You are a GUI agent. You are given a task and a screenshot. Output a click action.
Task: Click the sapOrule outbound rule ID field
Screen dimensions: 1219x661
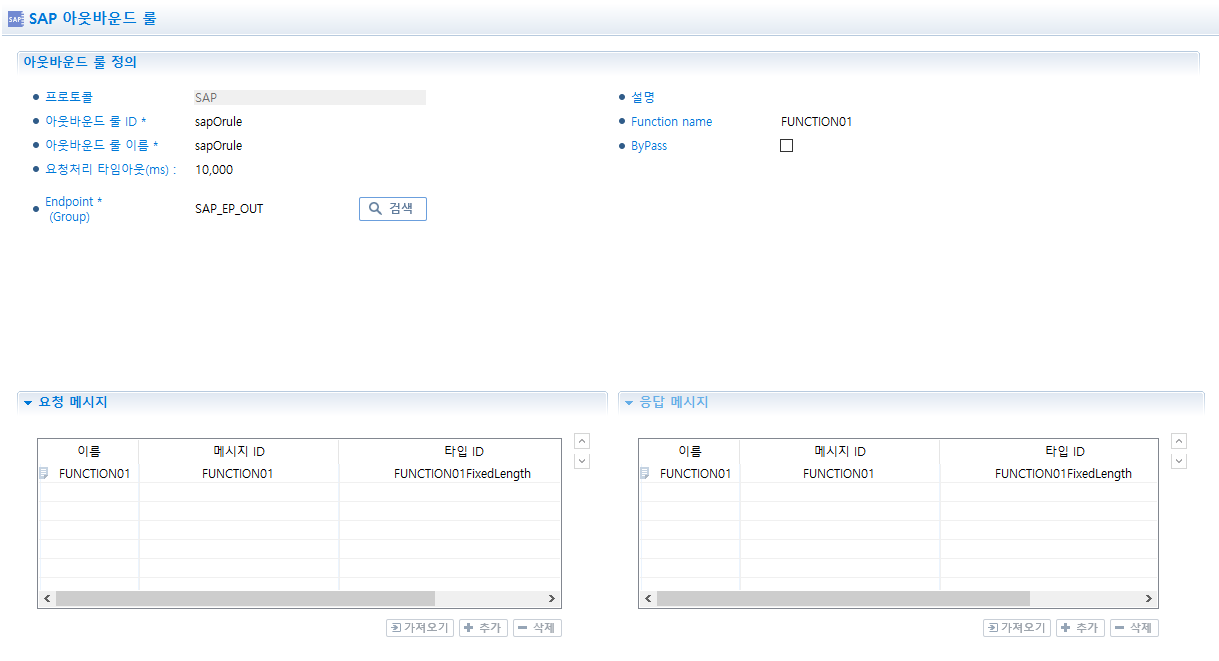[x=217, y=121]
